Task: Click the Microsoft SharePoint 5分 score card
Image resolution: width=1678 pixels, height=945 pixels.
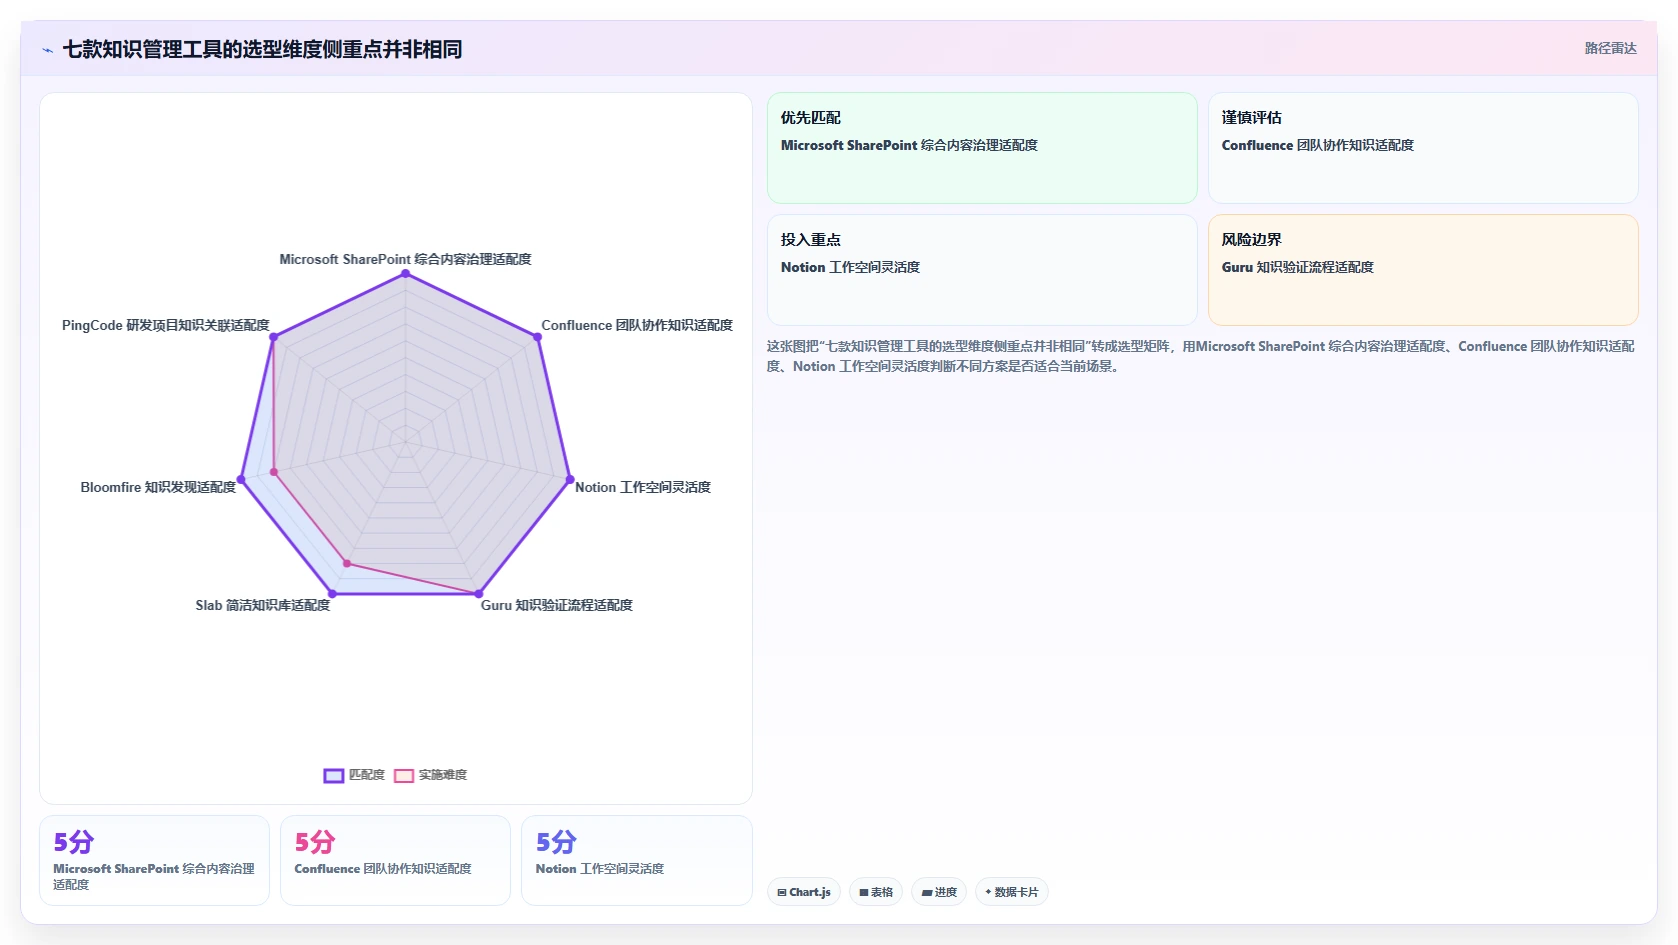Action: click(154, 860)
